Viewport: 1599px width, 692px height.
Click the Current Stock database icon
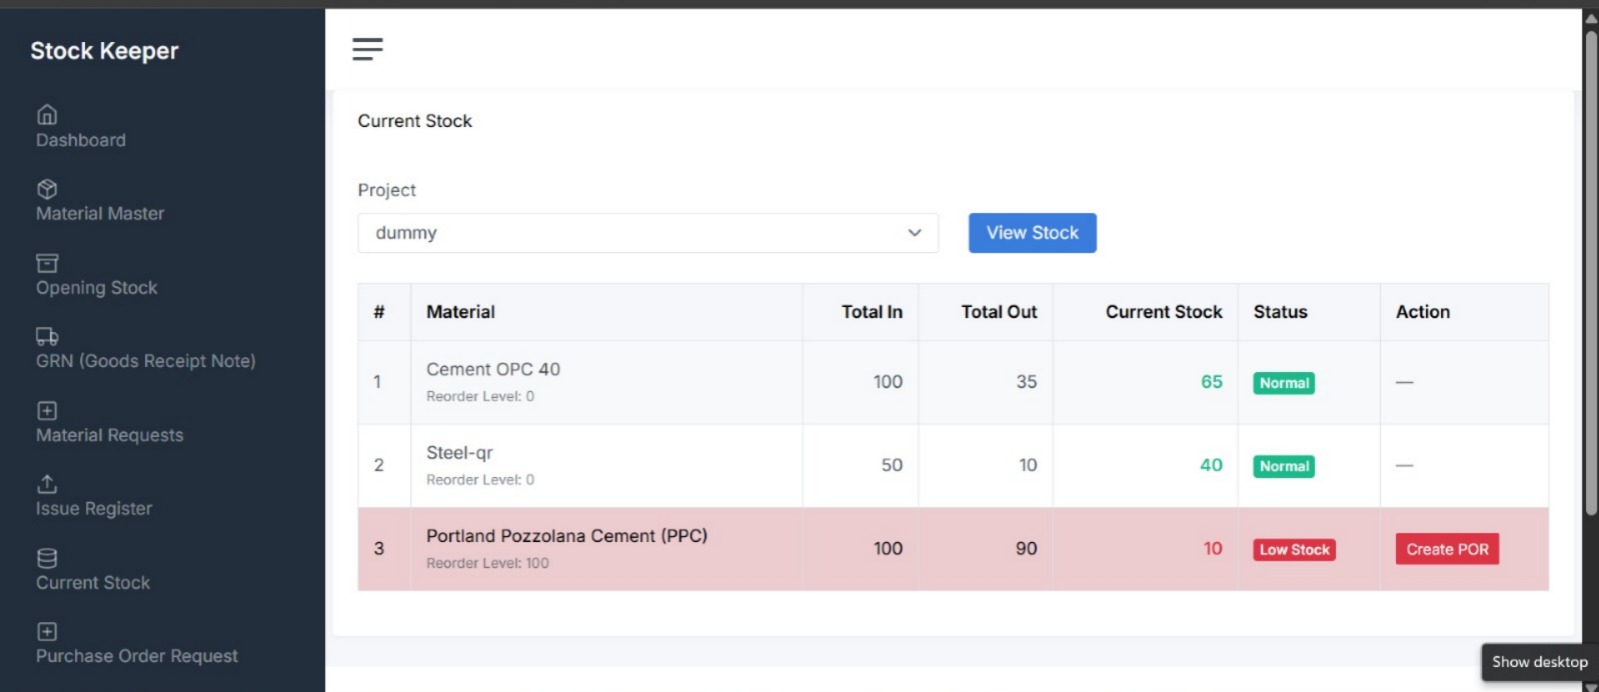tap(47, 558)
